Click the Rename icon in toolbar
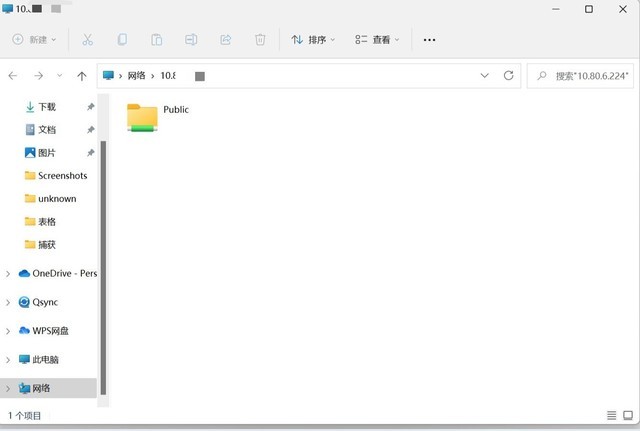The width and height of the screenshot is (640, 431). coord(191,40)
